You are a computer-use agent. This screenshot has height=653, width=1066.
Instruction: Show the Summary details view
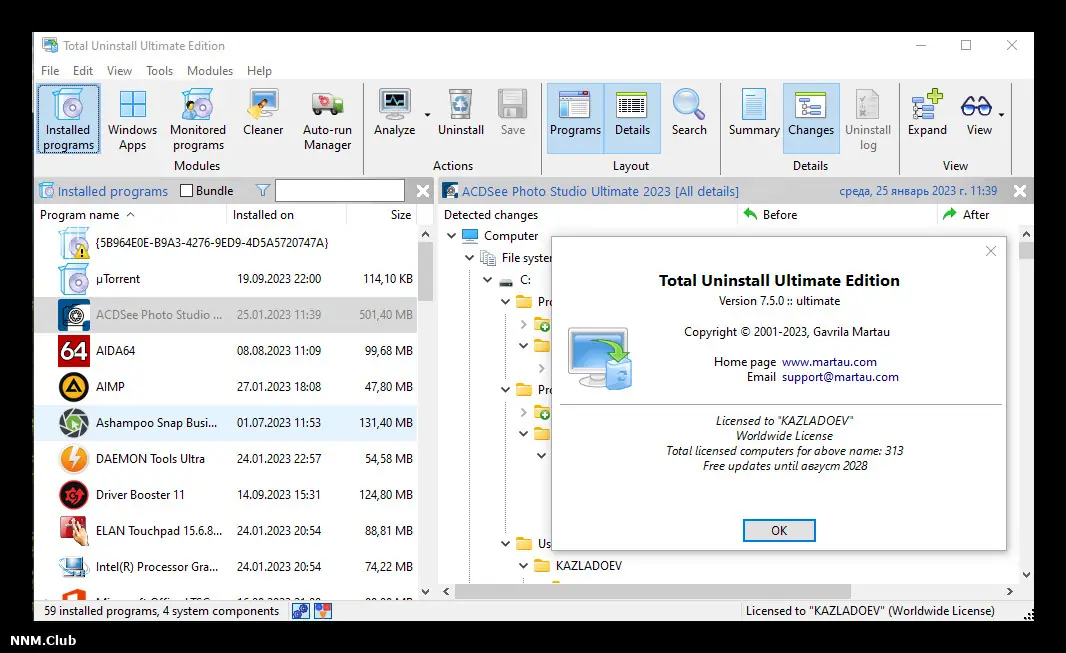[x=754, y=113]
